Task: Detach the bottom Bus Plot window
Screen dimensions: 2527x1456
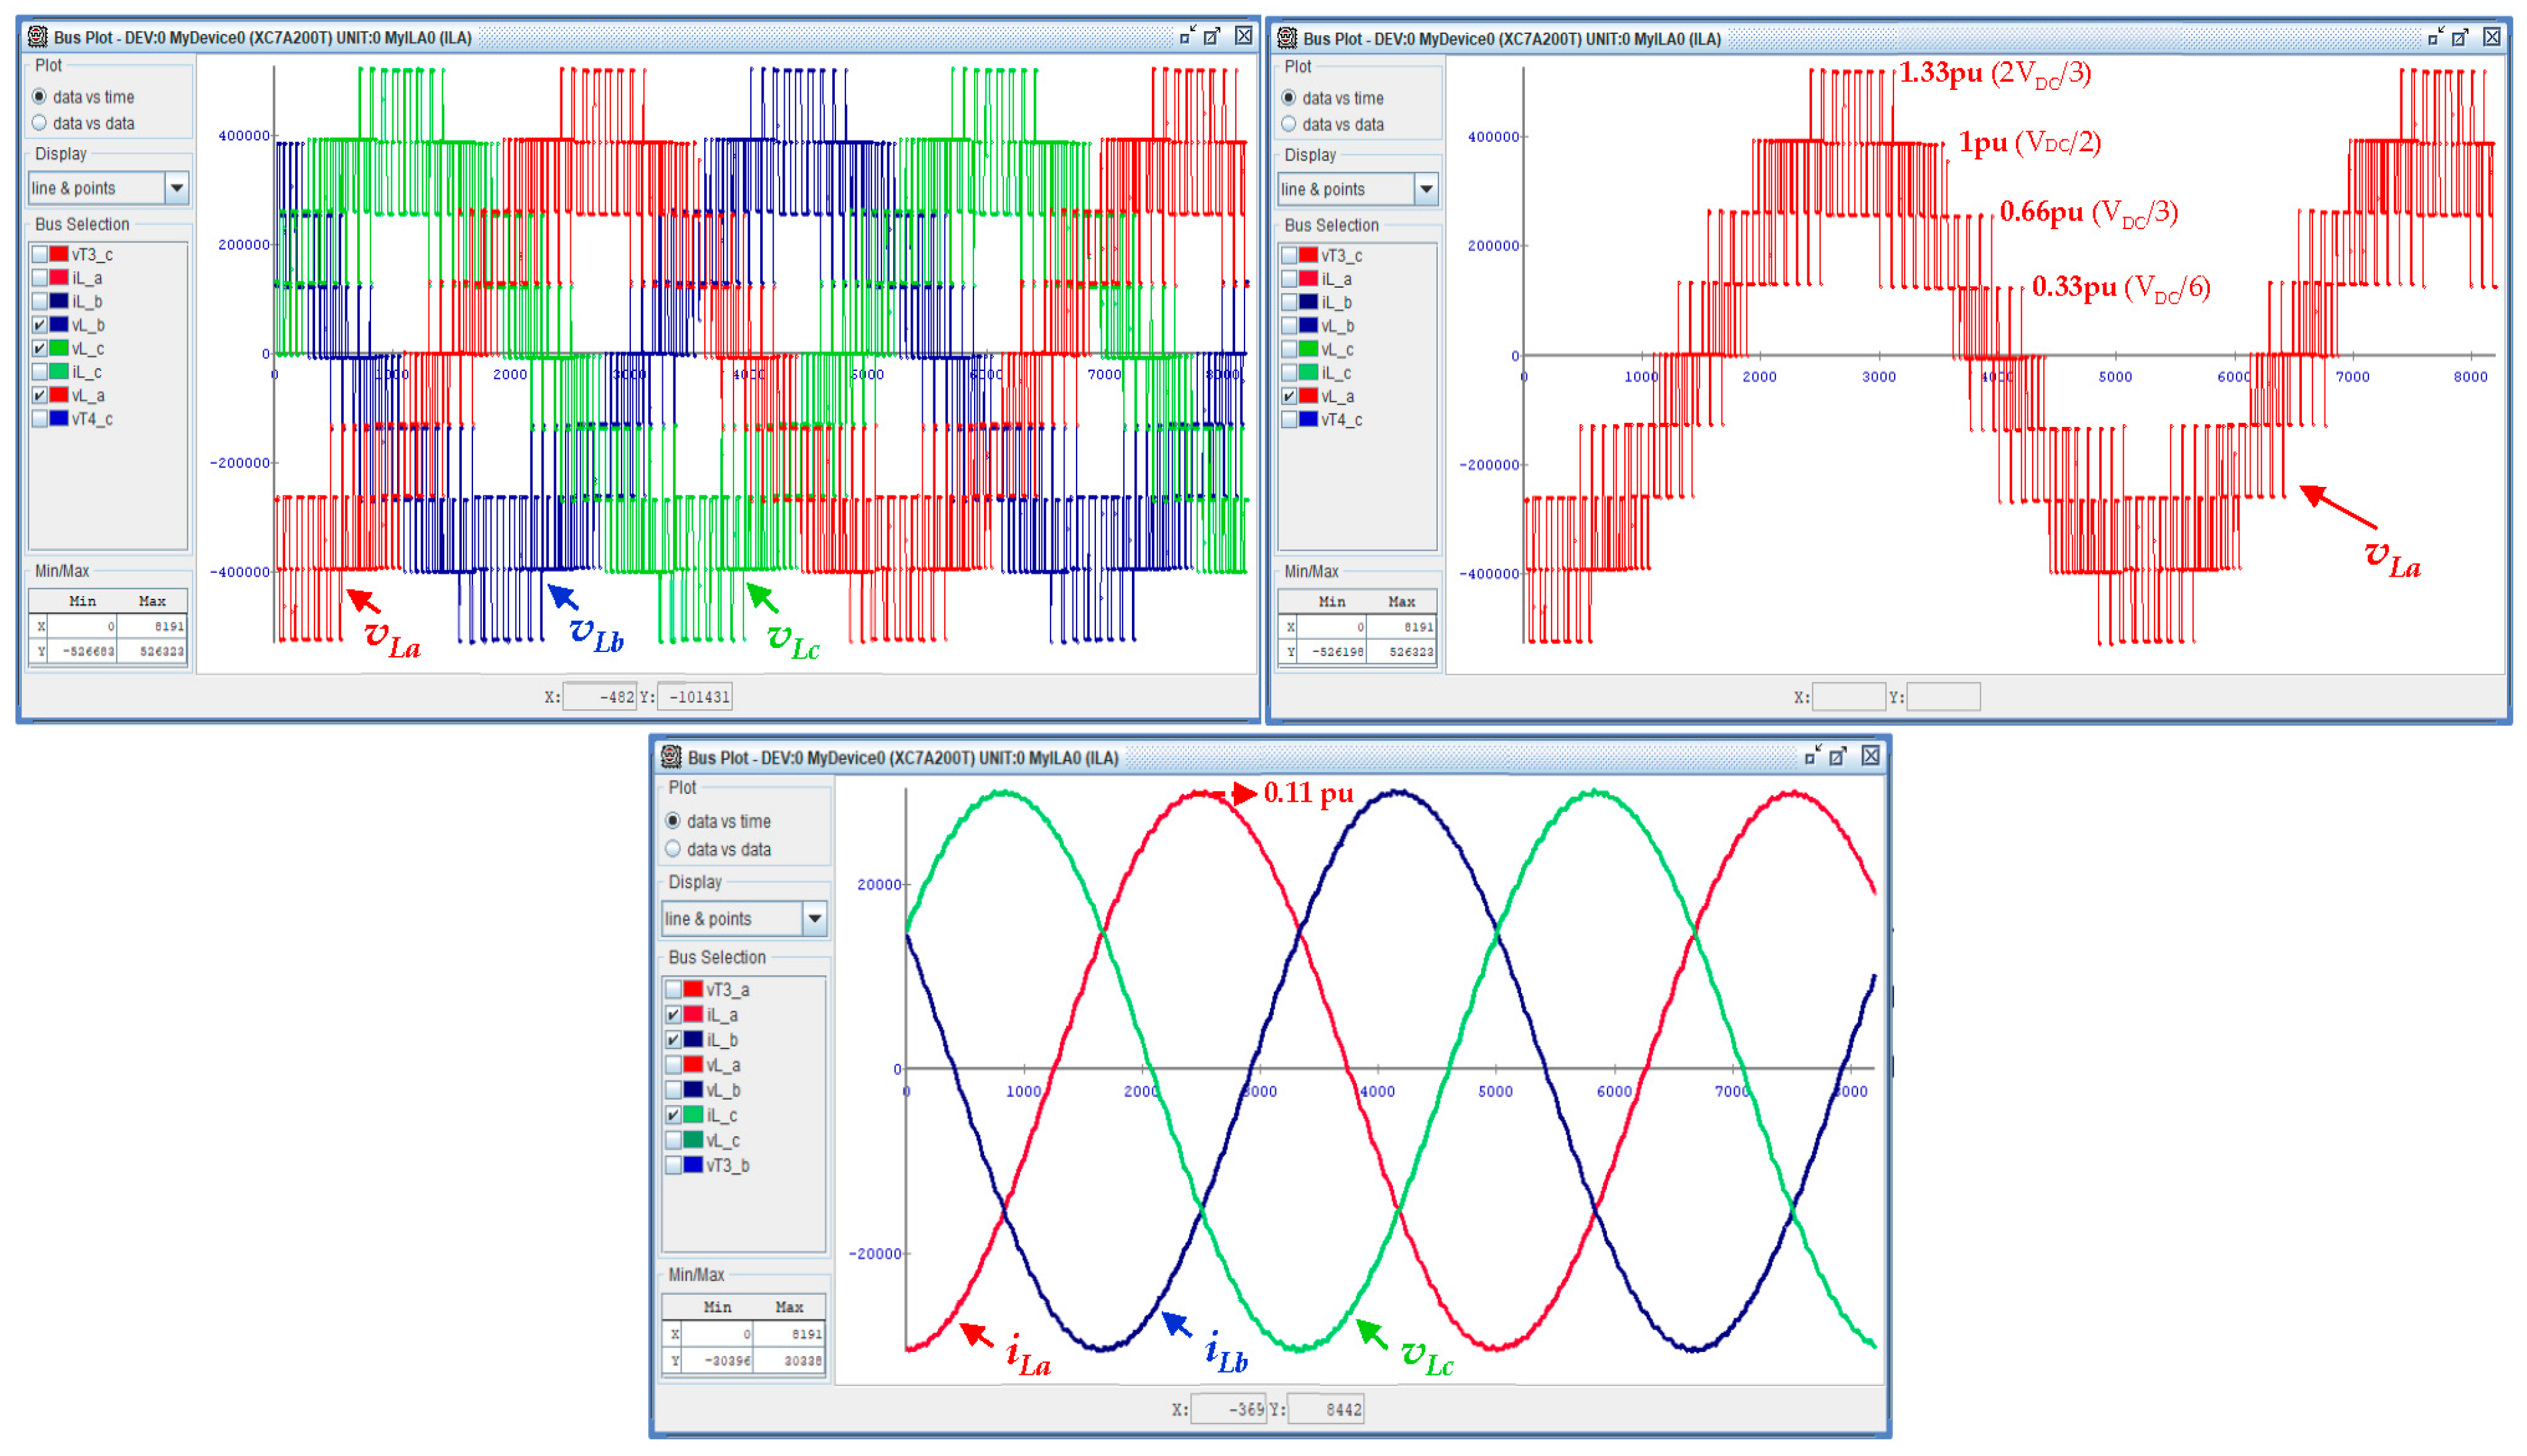Action: pos(1838,757)
